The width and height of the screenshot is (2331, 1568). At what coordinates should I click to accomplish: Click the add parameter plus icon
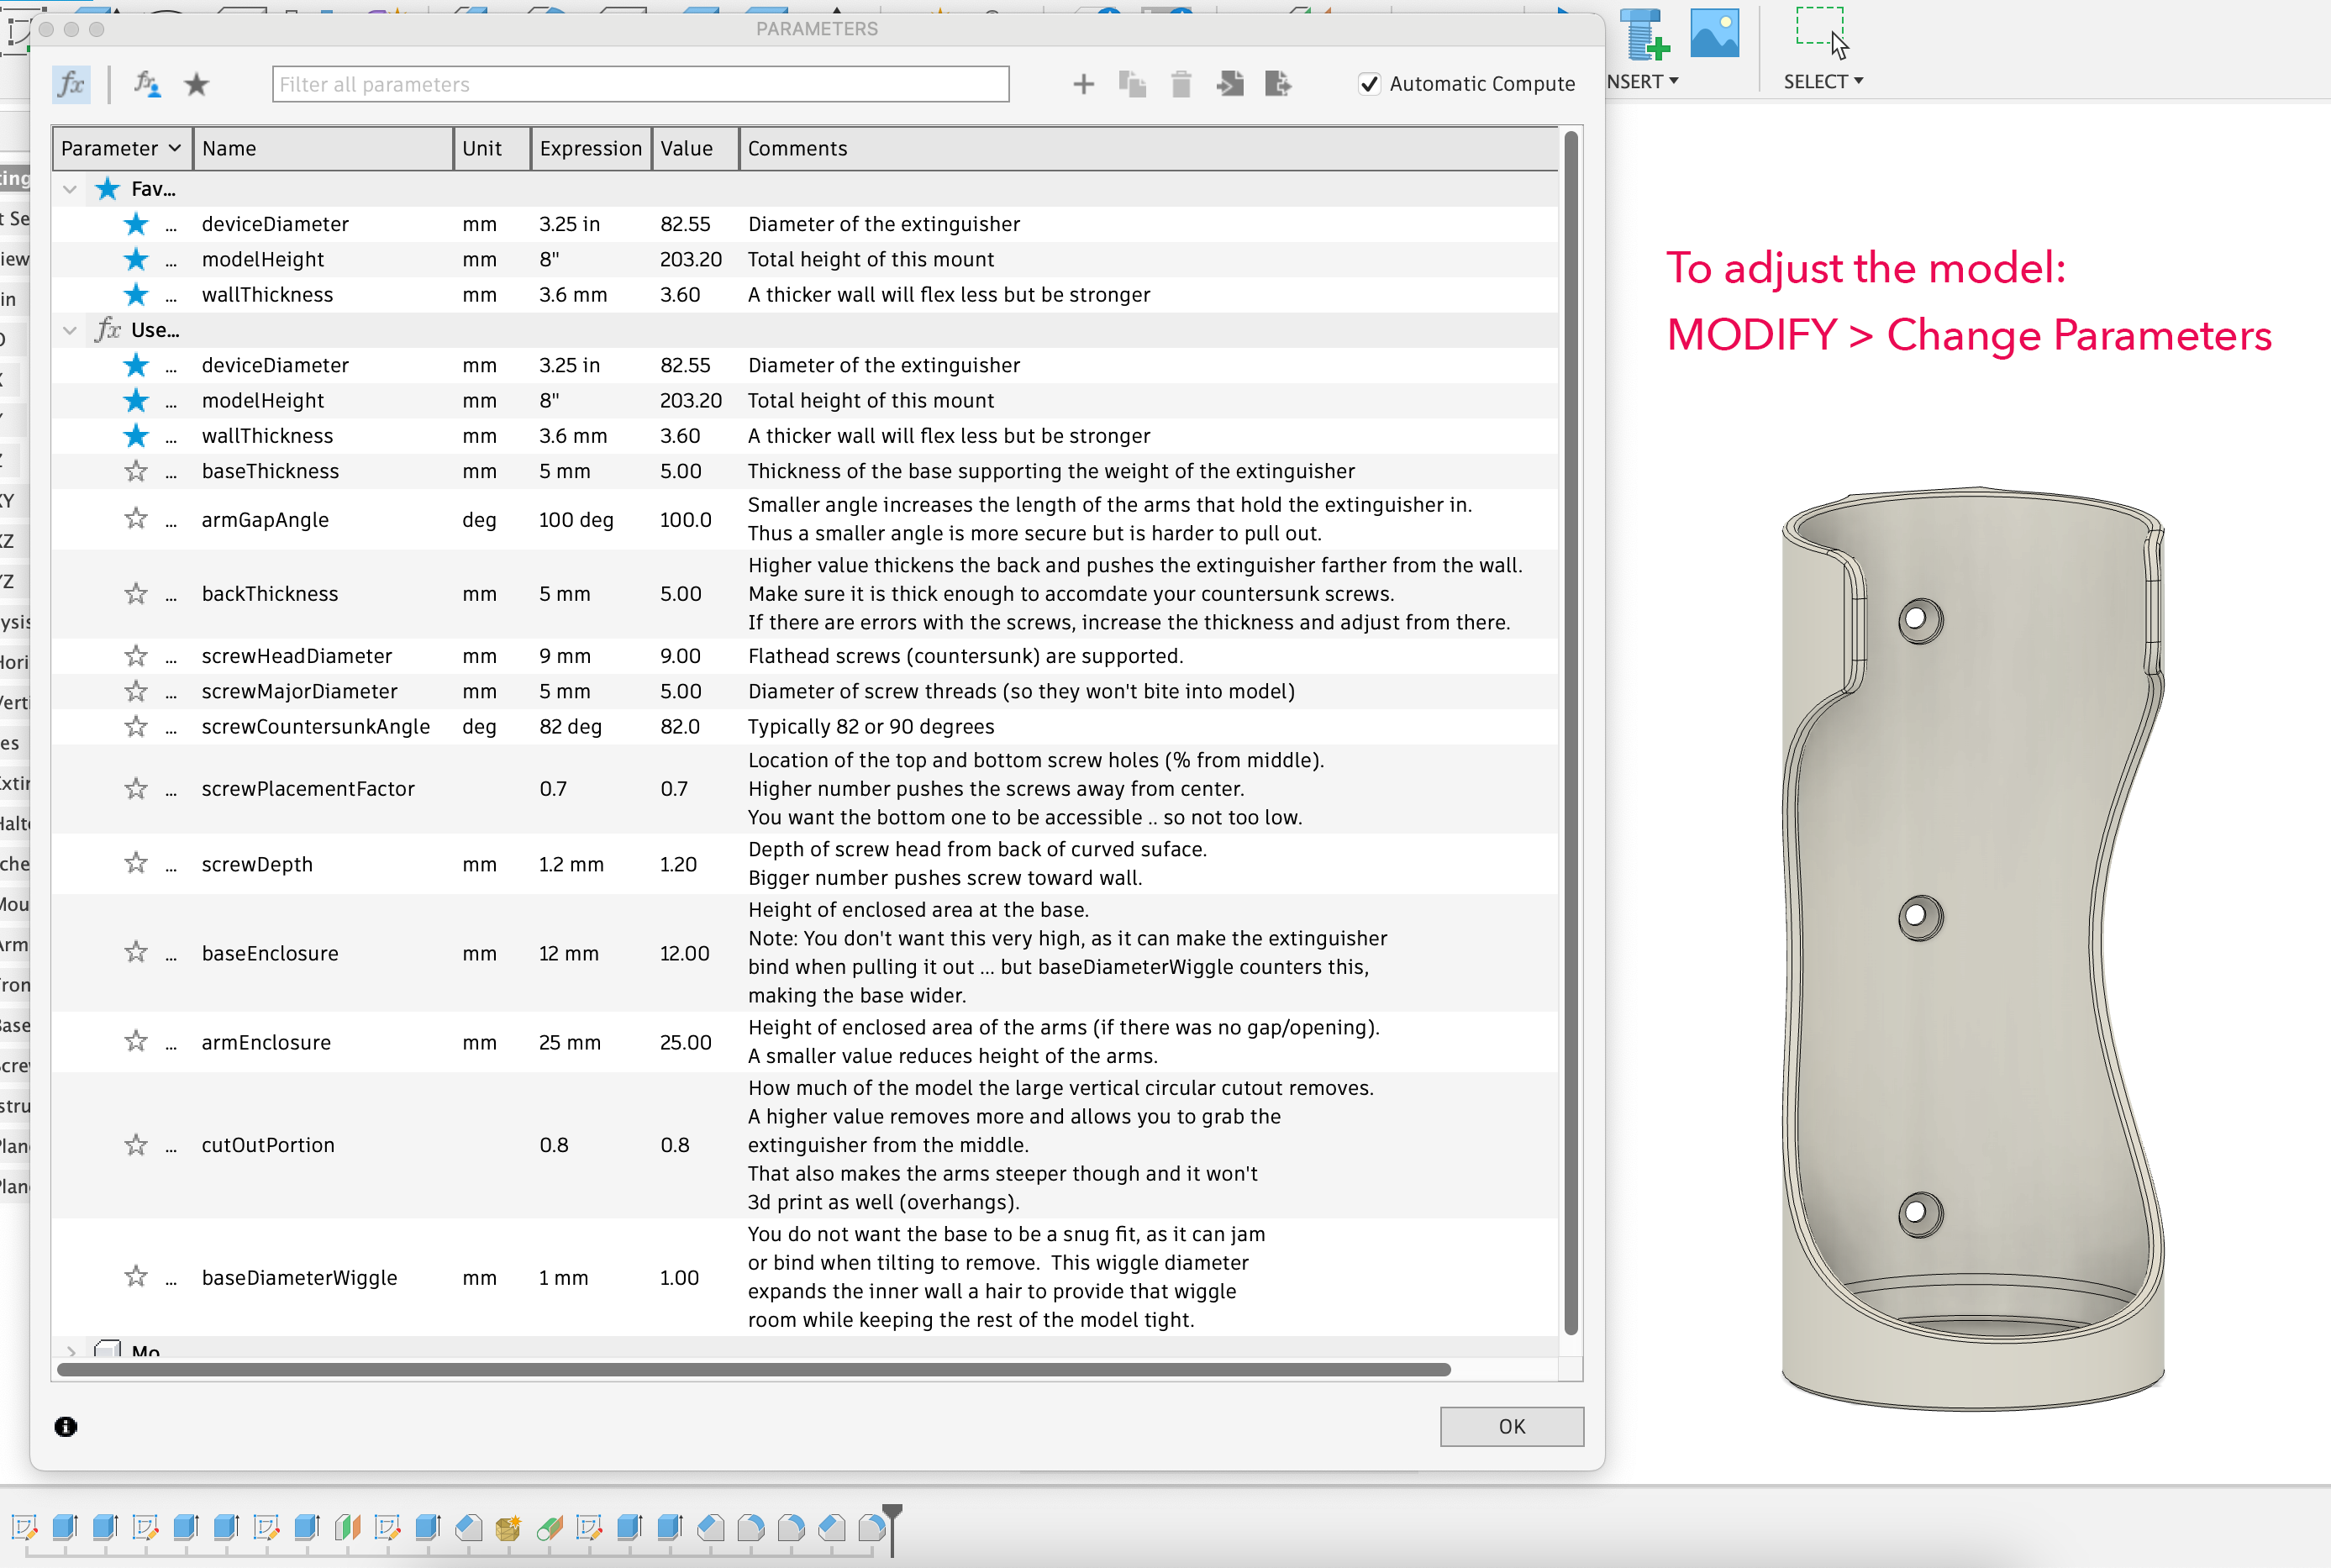[x=1083, y=84]
